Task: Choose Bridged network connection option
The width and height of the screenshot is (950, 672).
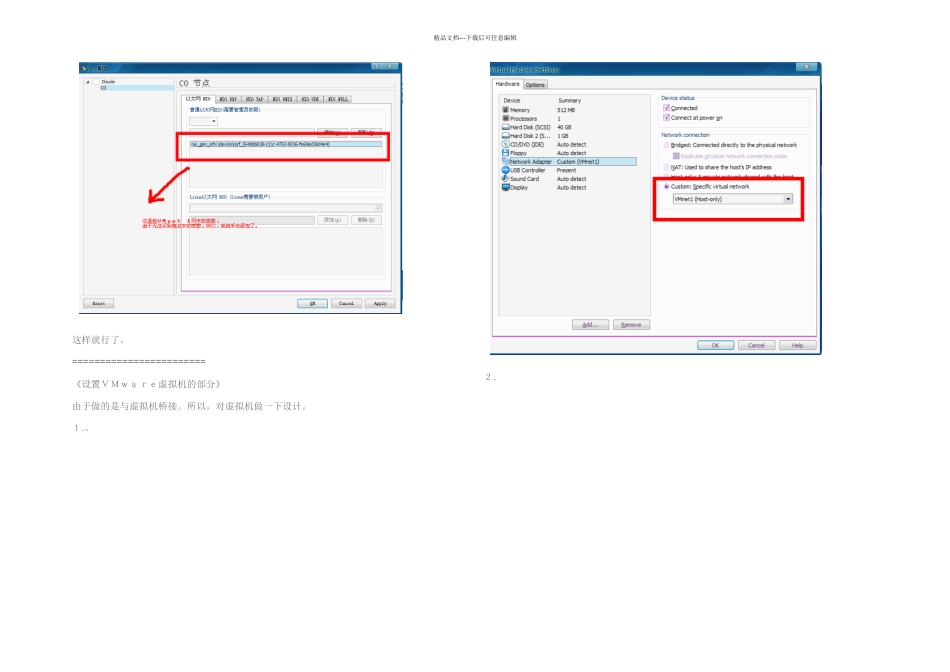Action: 666,145
